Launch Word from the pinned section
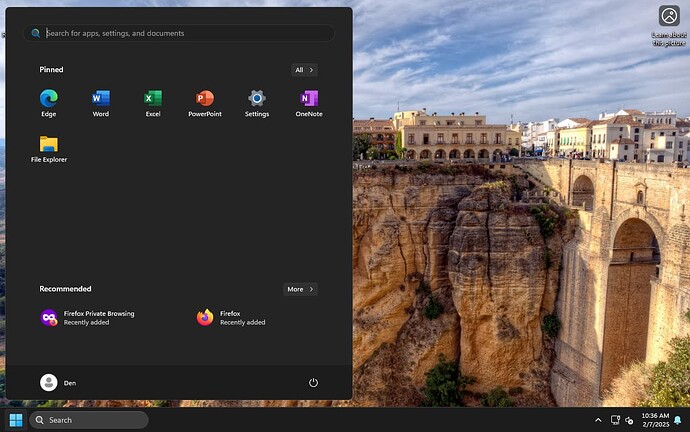 [101, 103]
